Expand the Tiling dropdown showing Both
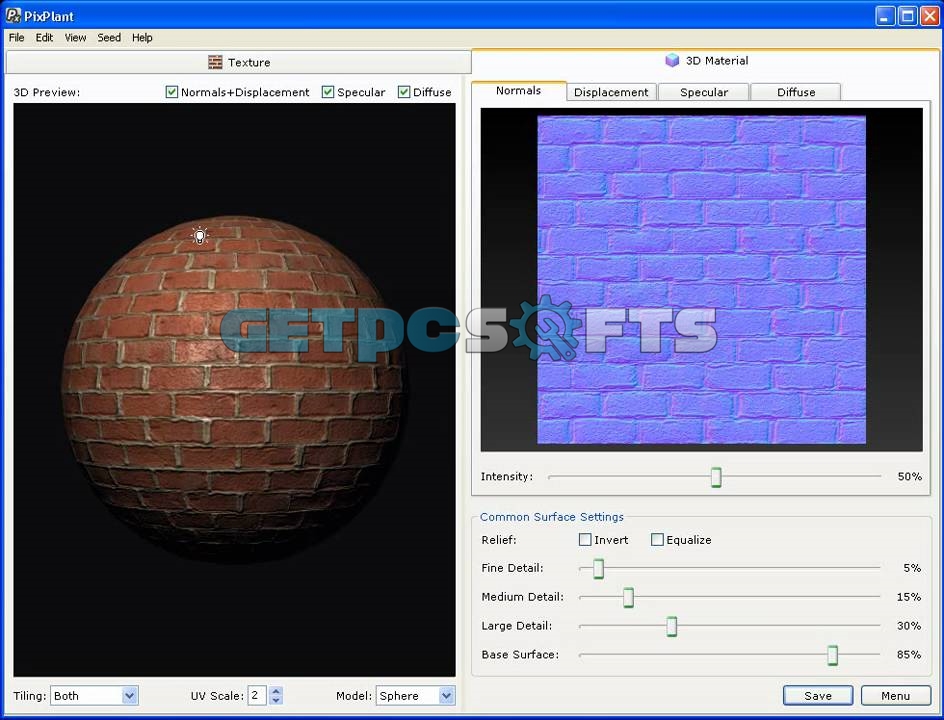This screenshot has width=944, height=720. coord(129,695)
